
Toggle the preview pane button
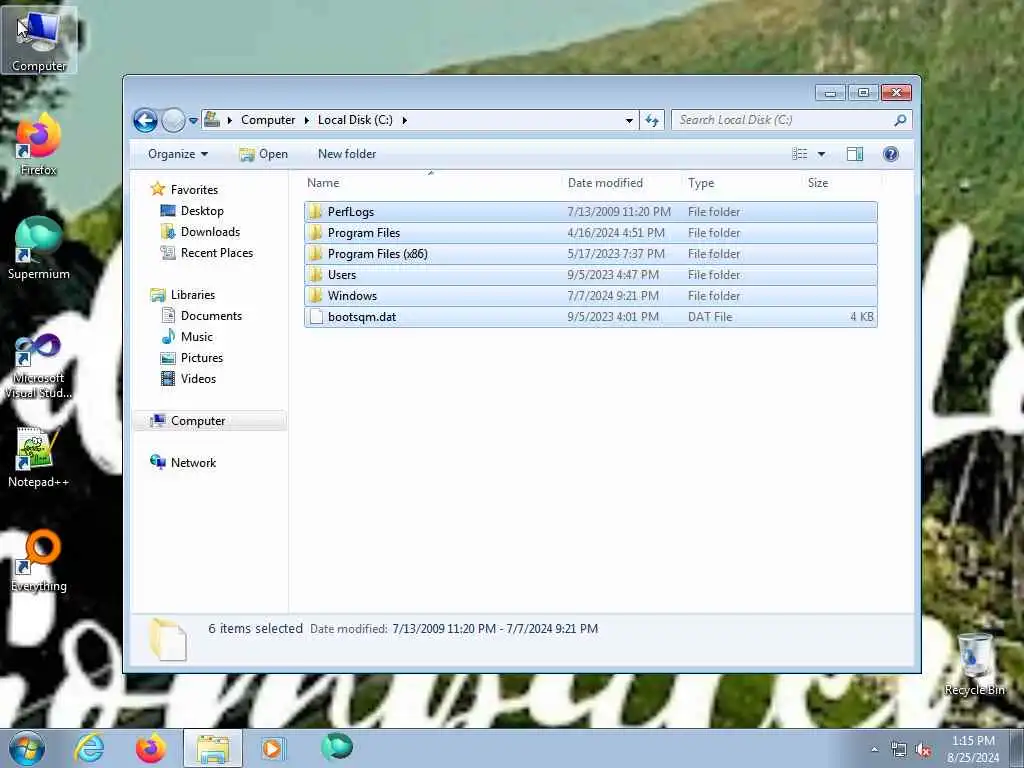pos(854,154)
